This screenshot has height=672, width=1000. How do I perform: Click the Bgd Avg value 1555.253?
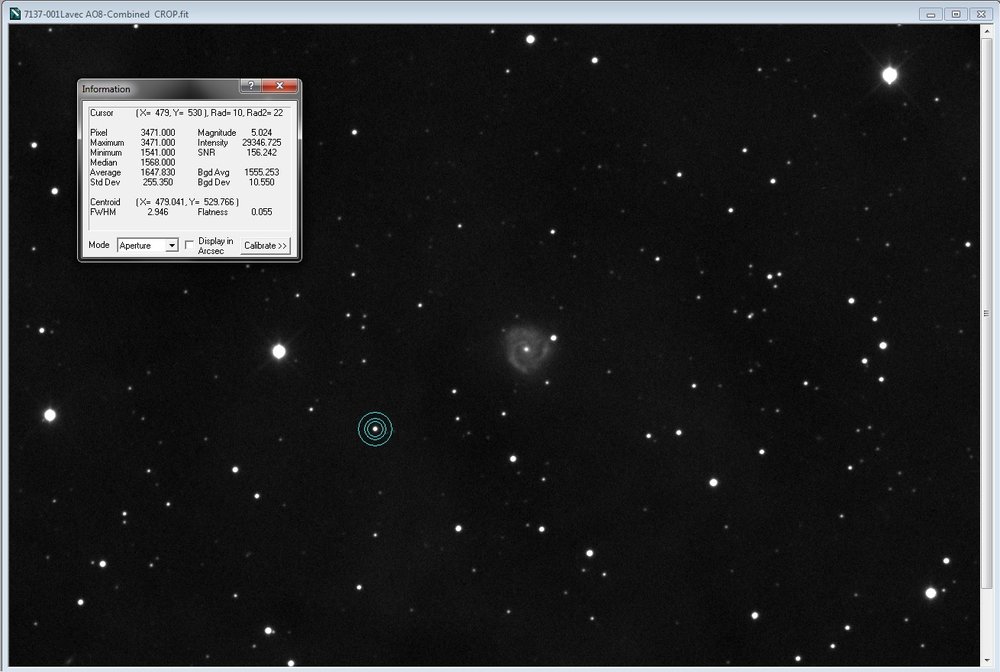coord(261,172)
